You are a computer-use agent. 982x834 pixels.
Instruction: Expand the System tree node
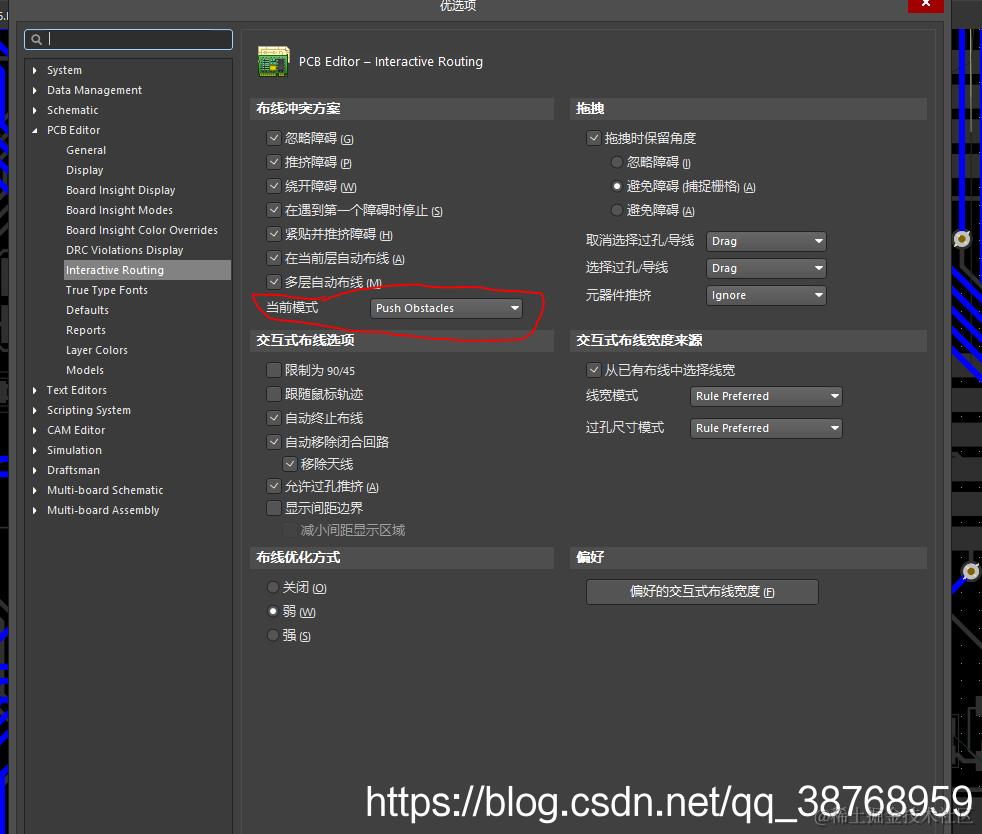point(34,70)
